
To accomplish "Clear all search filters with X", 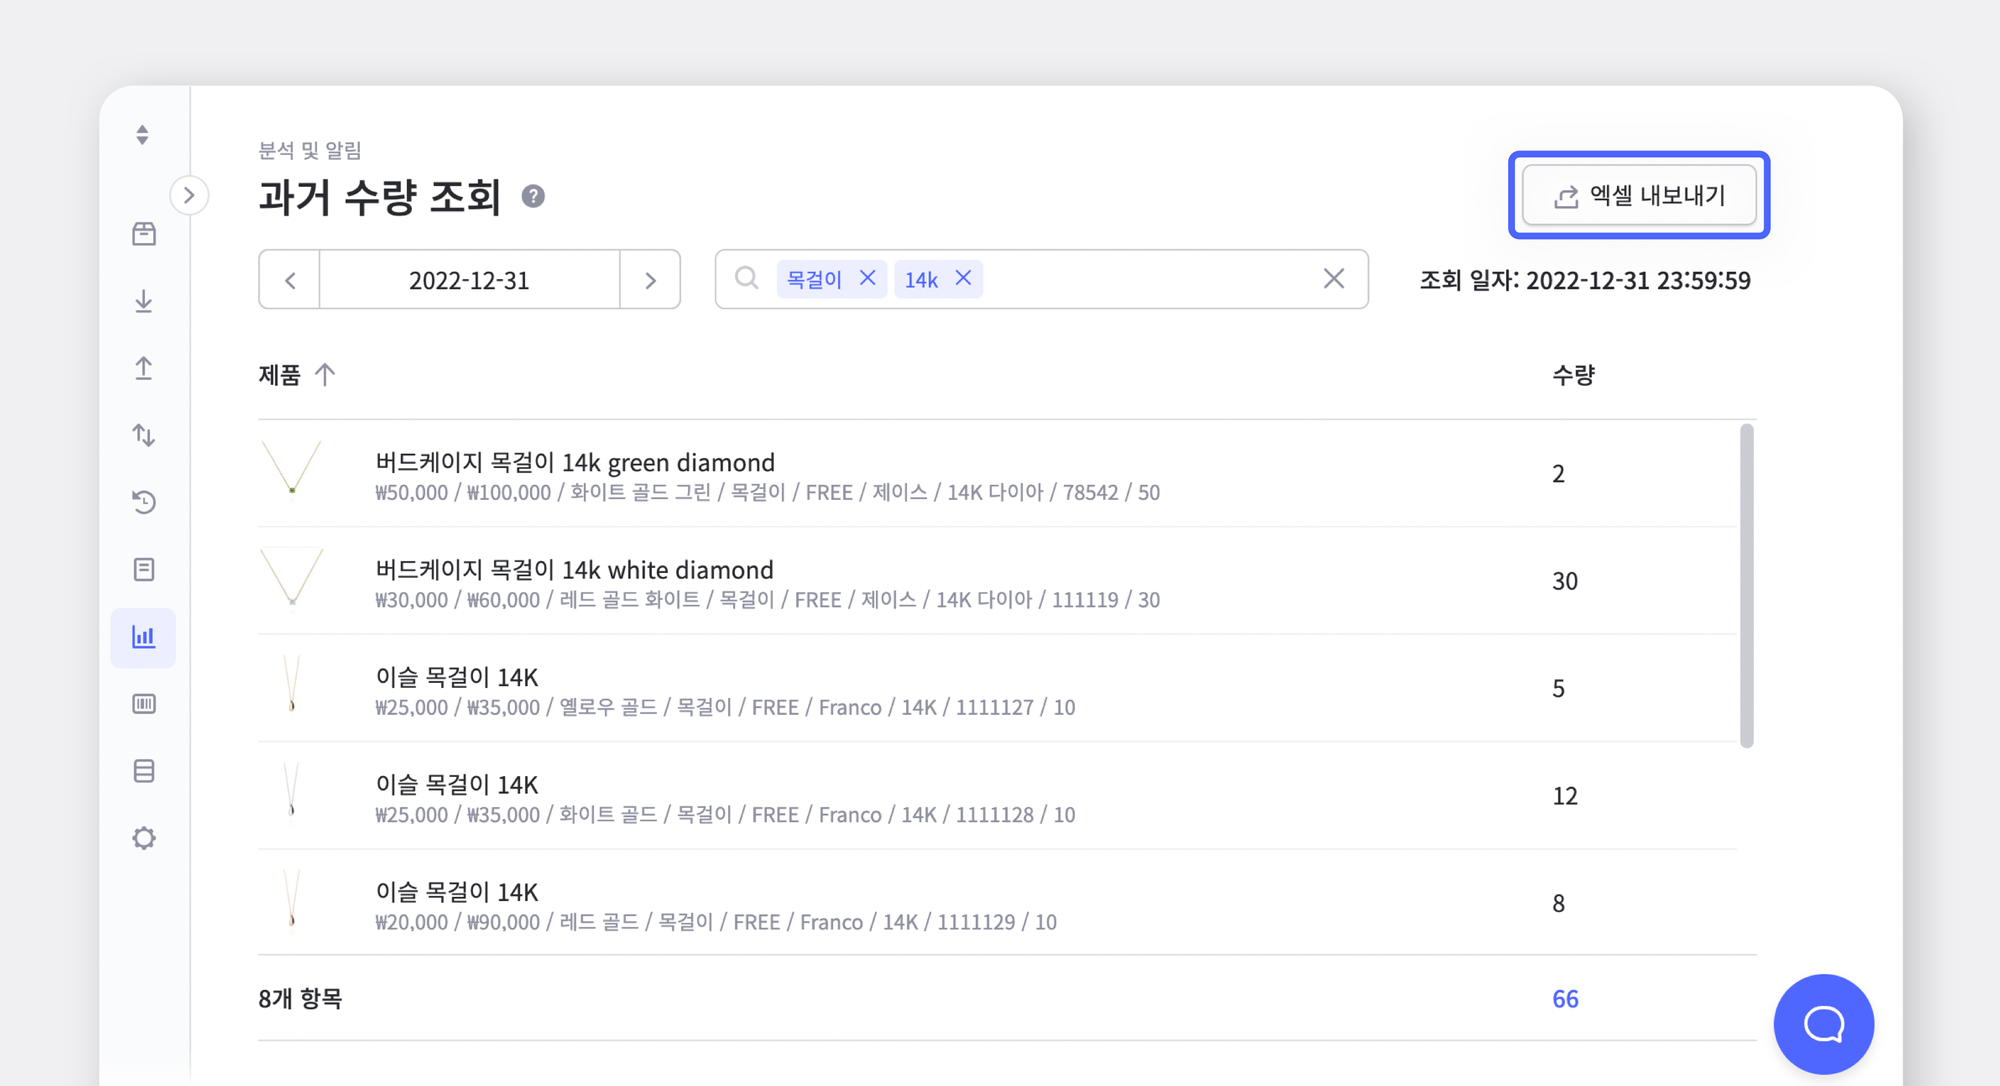I will 1334,278.
